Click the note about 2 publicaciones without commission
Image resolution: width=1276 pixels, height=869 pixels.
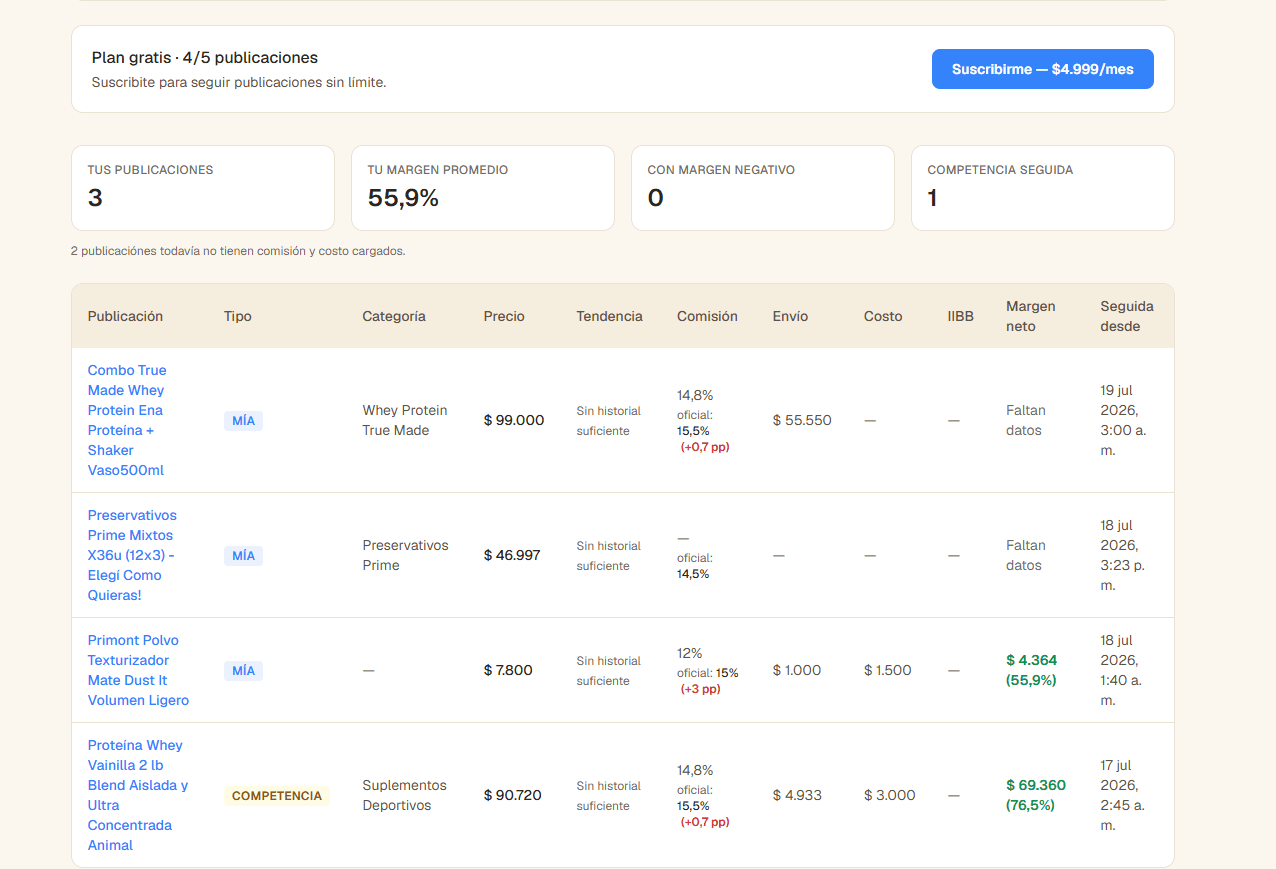(x=238, y=251)
